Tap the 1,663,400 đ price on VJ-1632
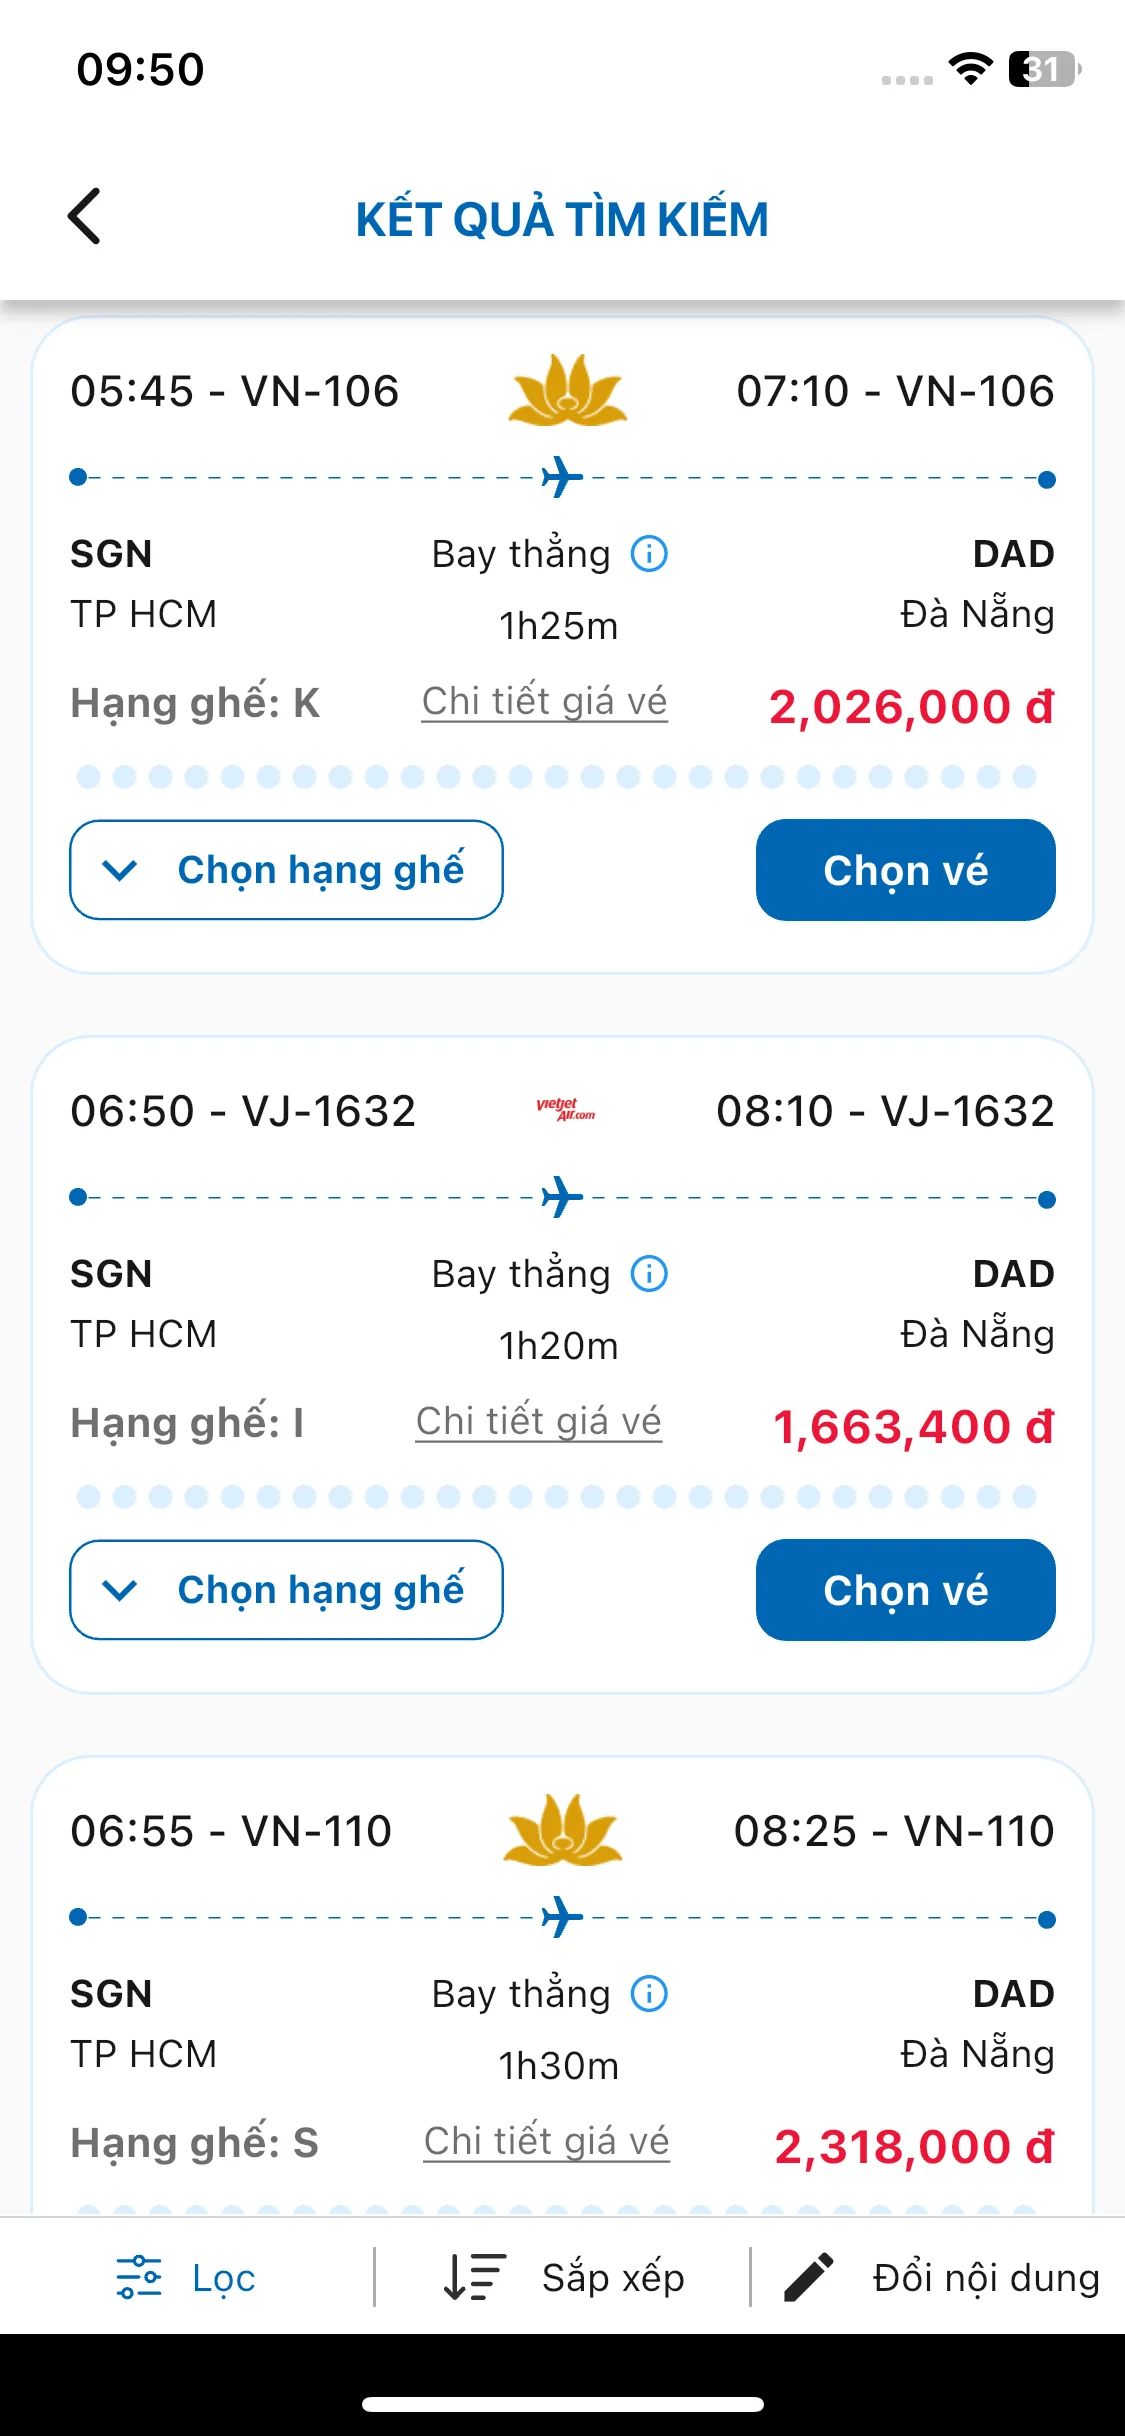The height and width of the screenshot is (2436, 1125). coord(914,1426)
